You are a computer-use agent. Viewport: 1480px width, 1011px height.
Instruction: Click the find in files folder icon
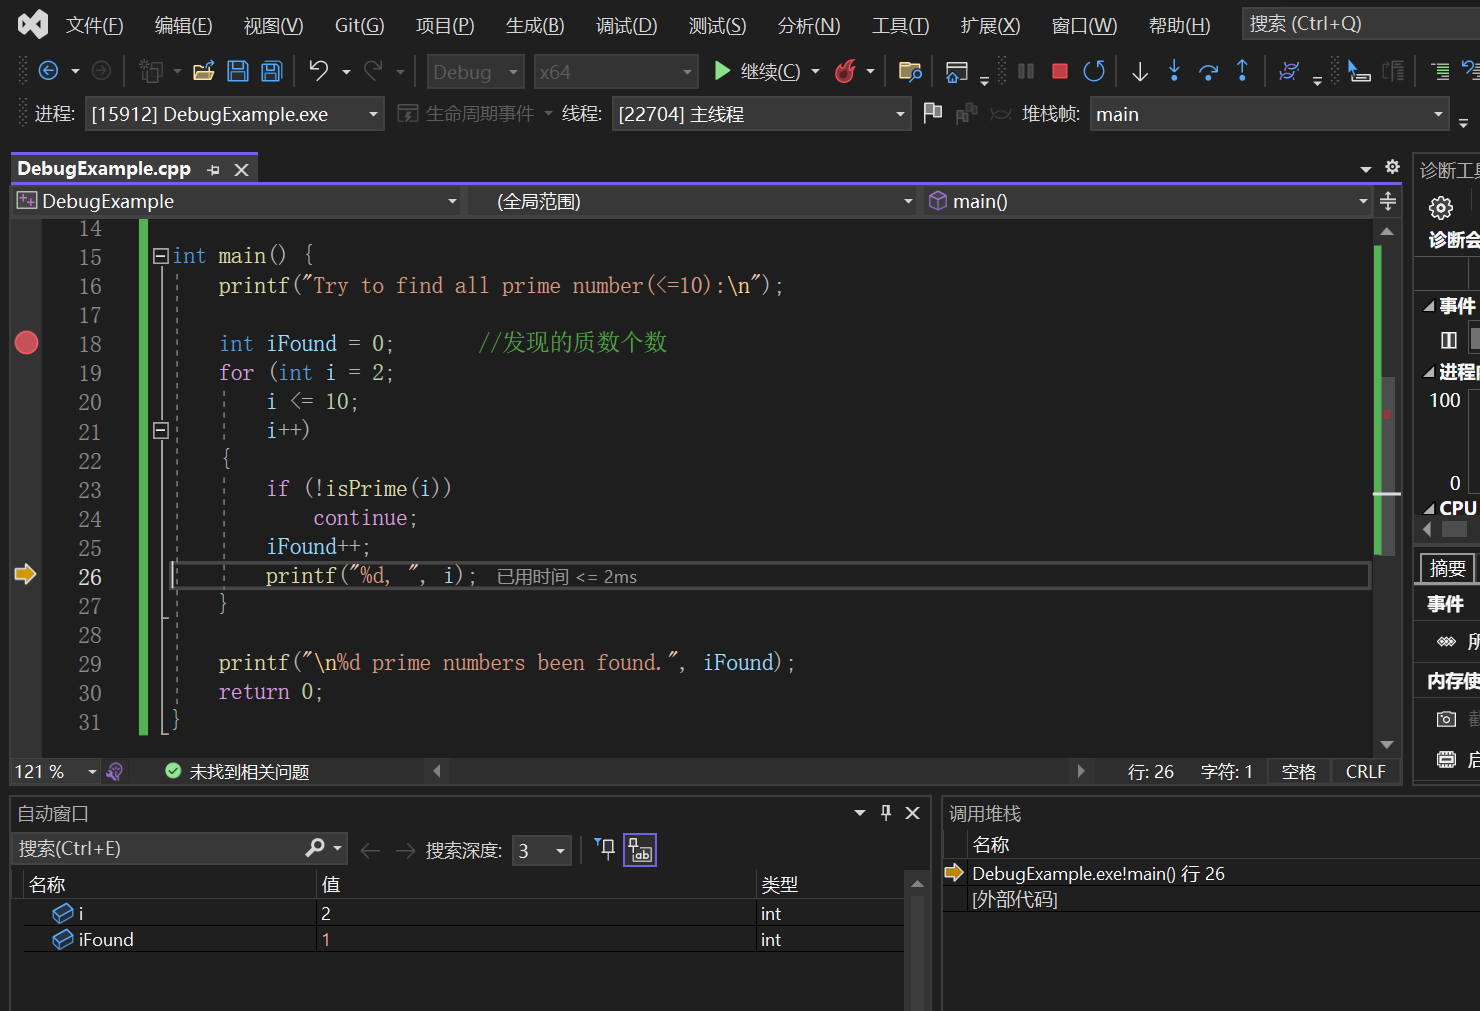click(910, 71)
